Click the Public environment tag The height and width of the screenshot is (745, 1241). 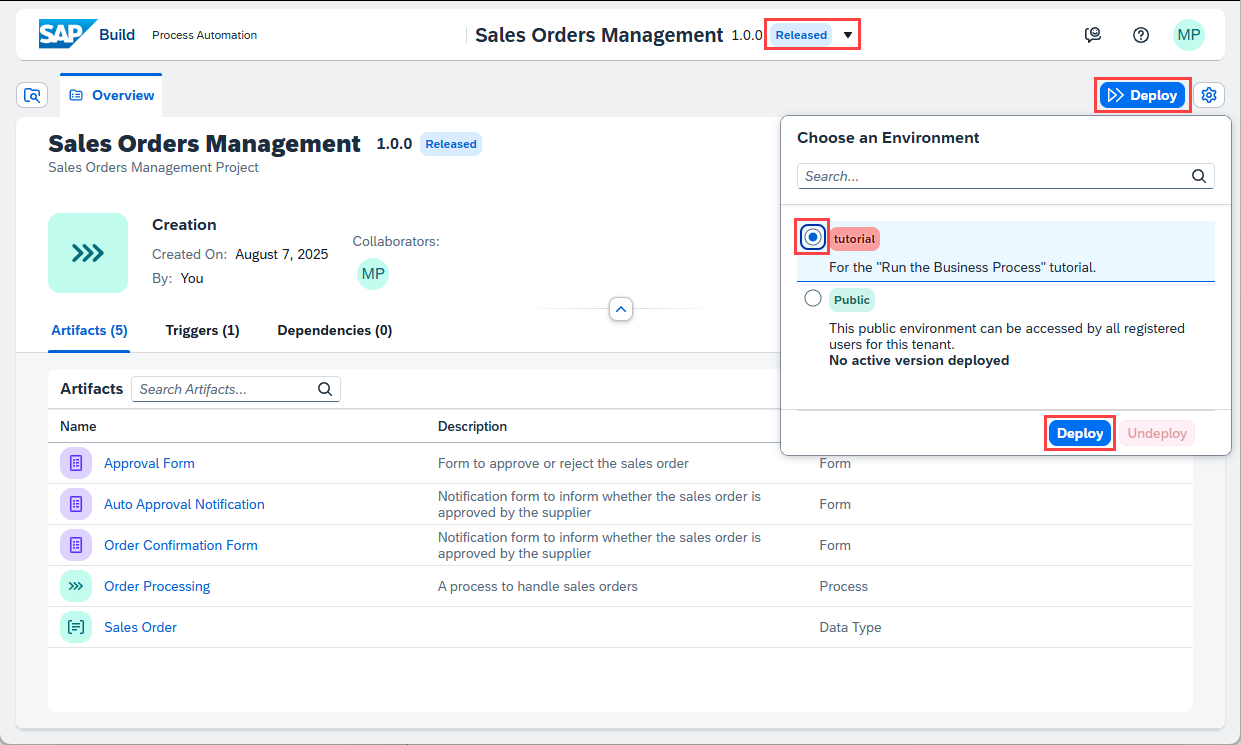pos(852,300)
